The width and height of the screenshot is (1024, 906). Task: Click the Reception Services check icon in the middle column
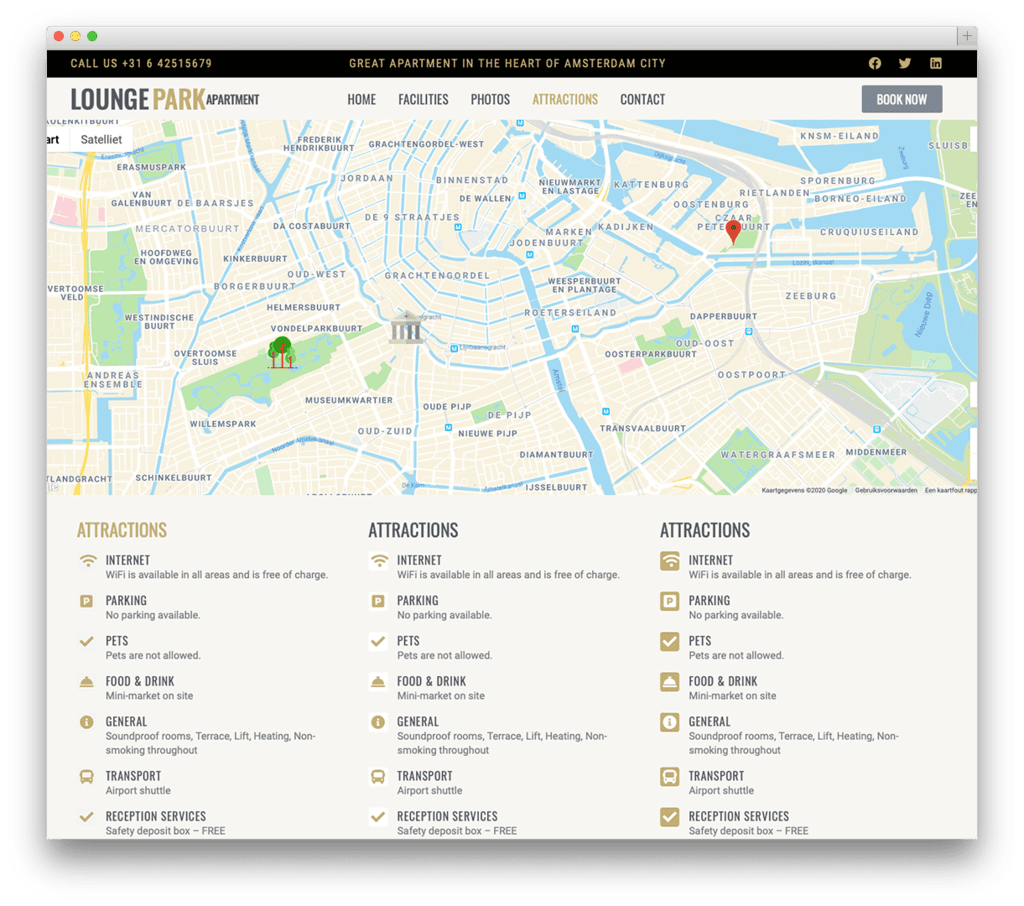pos(377,817)
